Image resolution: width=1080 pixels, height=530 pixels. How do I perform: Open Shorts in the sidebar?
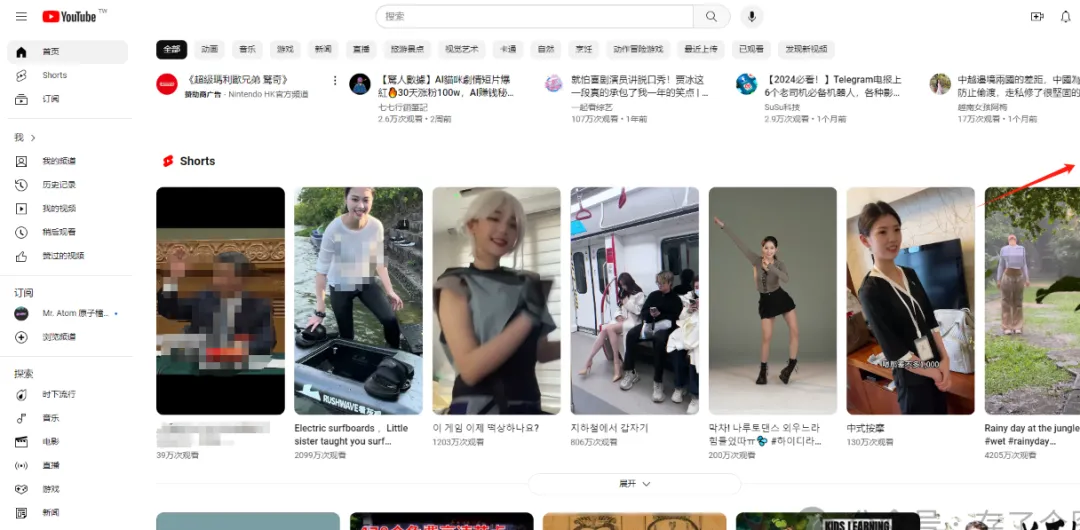(68, 75)
